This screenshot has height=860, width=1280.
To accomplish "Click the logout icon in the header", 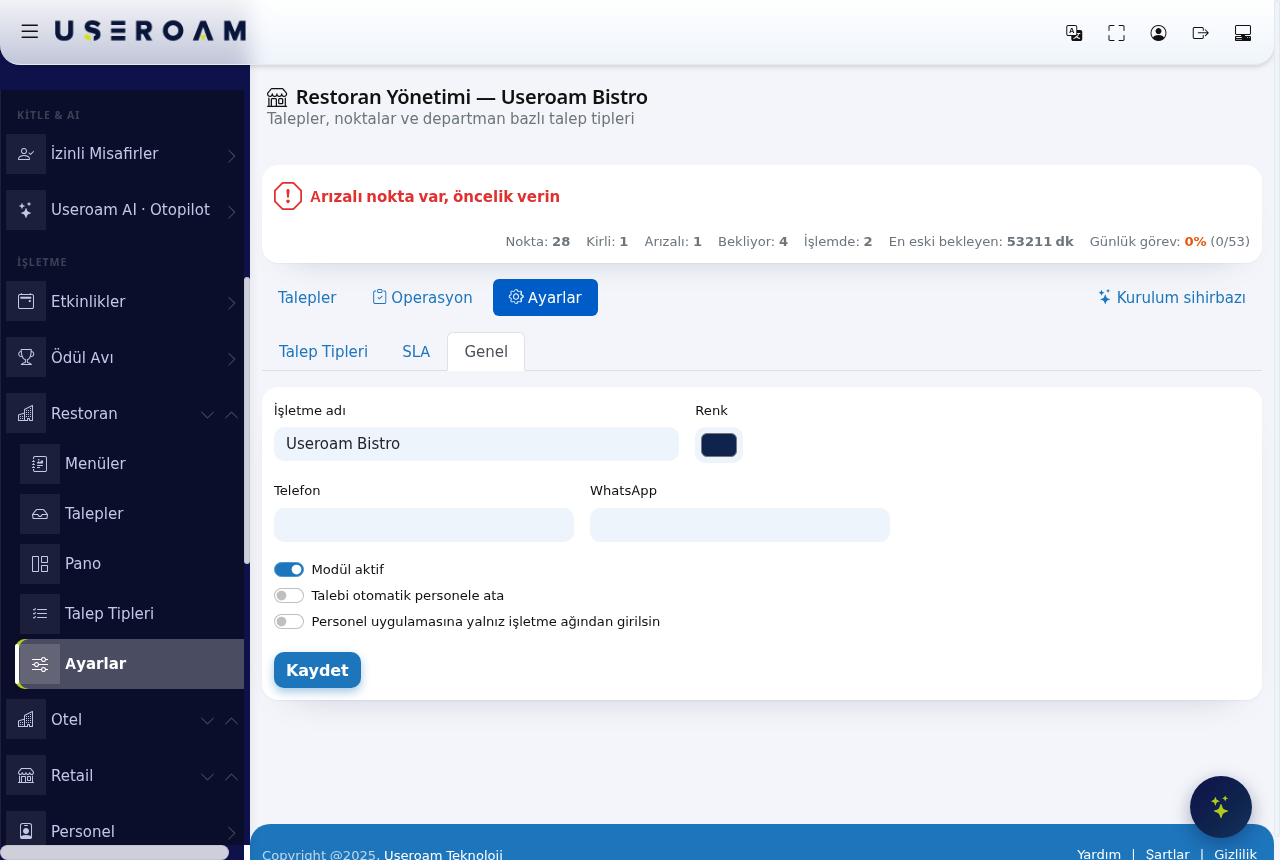I will click(x=1201, y=33).
